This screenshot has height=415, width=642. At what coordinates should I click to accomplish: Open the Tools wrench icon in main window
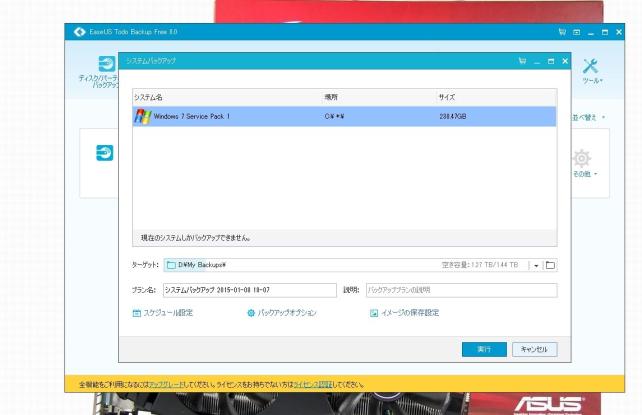click(590, 66)
